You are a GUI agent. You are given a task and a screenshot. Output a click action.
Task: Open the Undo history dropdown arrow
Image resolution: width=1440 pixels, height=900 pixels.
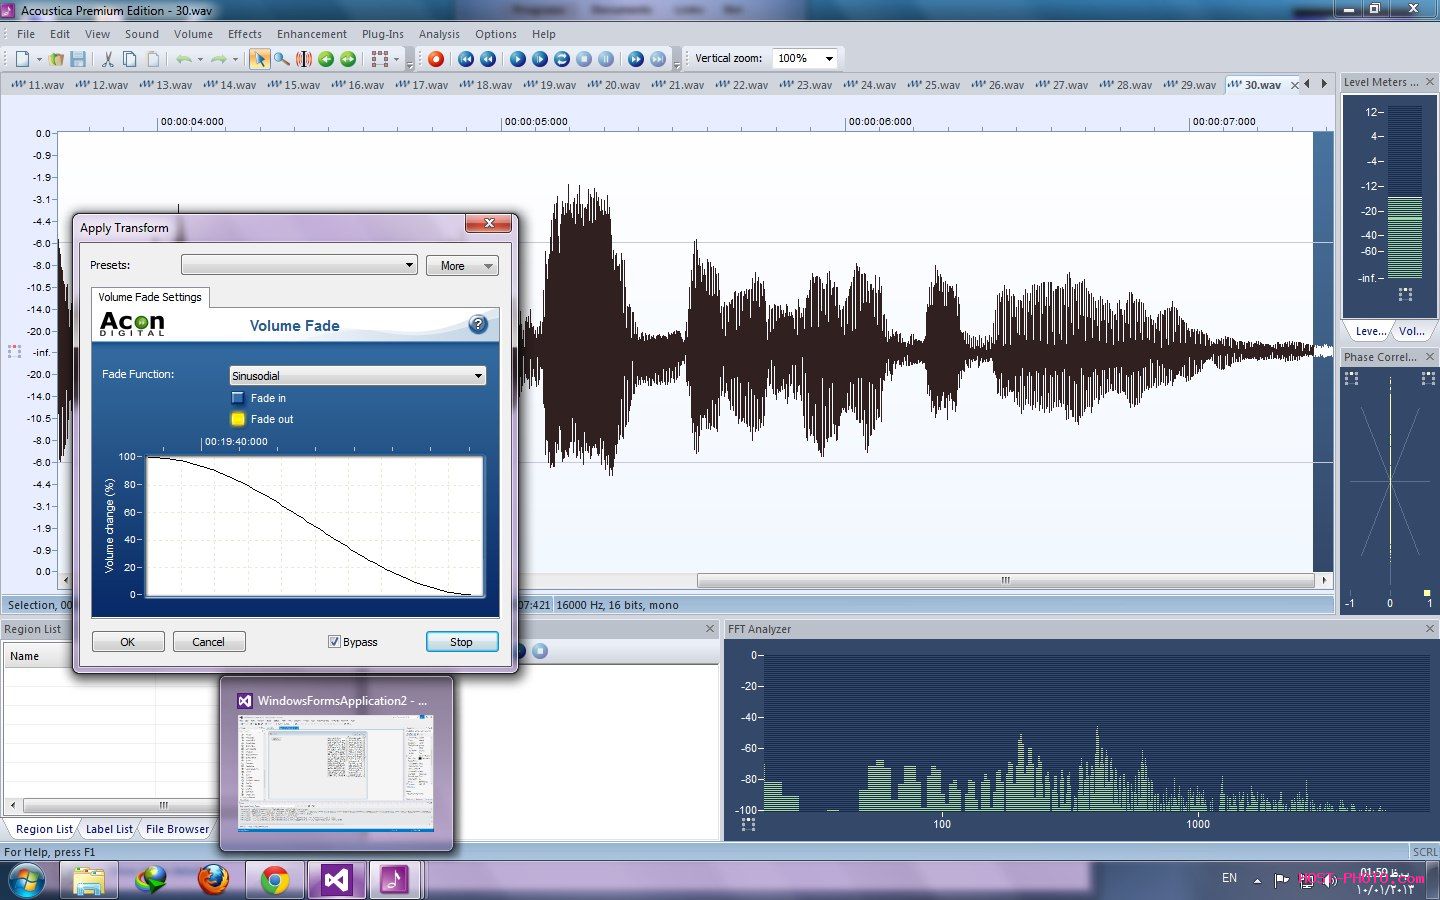pyautogui.click(x=200, y=59)
